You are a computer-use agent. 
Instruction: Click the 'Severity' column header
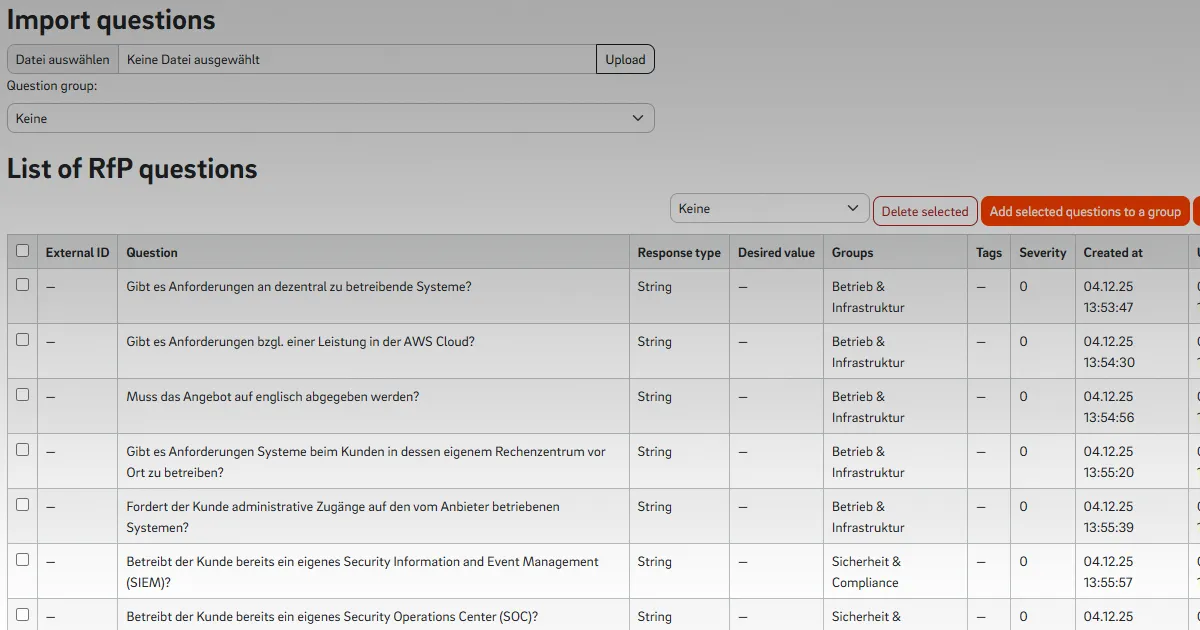1042,253
